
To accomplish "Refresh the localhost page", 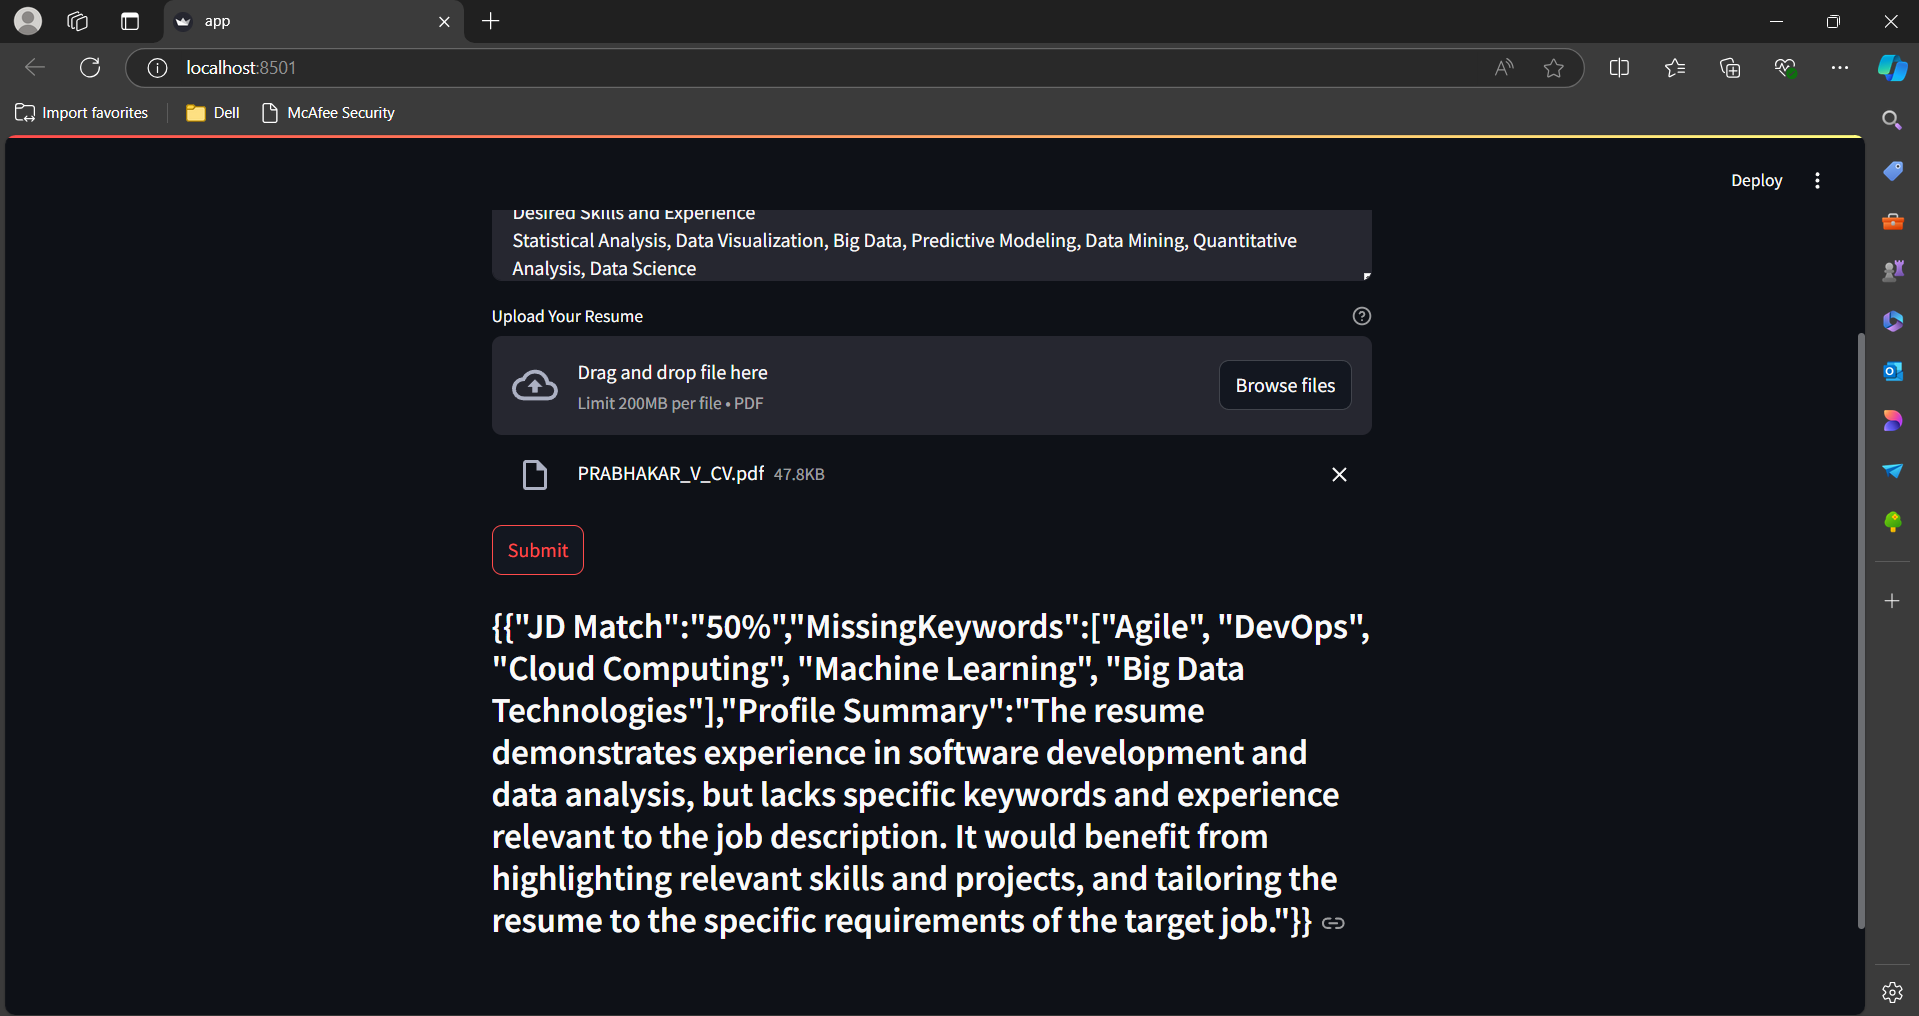I will click(x=90, y=68).
